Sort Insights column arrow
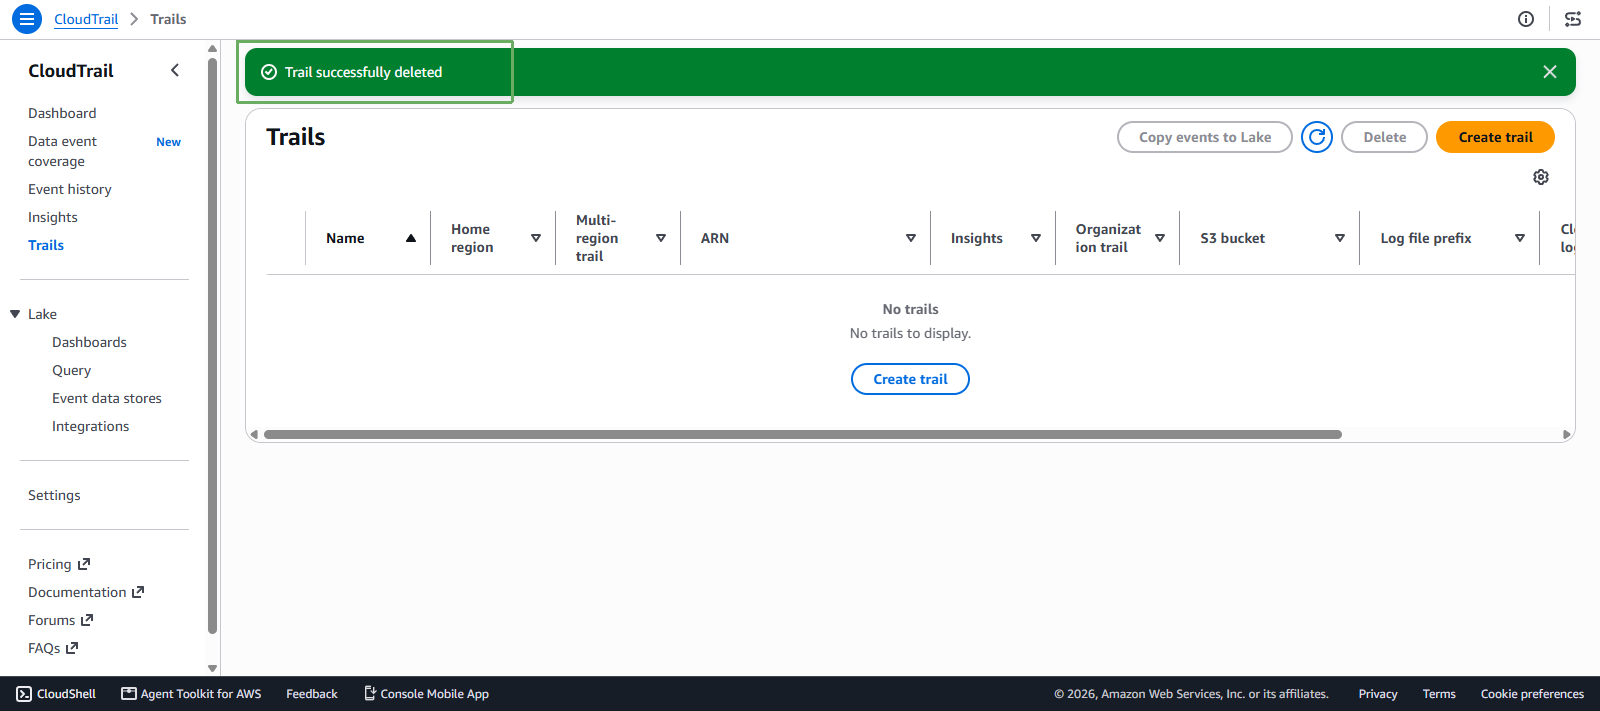Screen dimensions: 1600x711 (x=1036, y=238)
